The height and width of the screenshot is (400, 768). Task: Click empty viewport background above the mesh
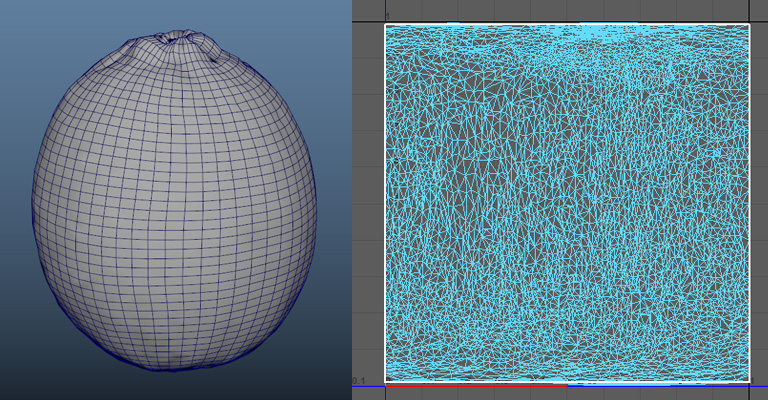click(x=175, y=14)
